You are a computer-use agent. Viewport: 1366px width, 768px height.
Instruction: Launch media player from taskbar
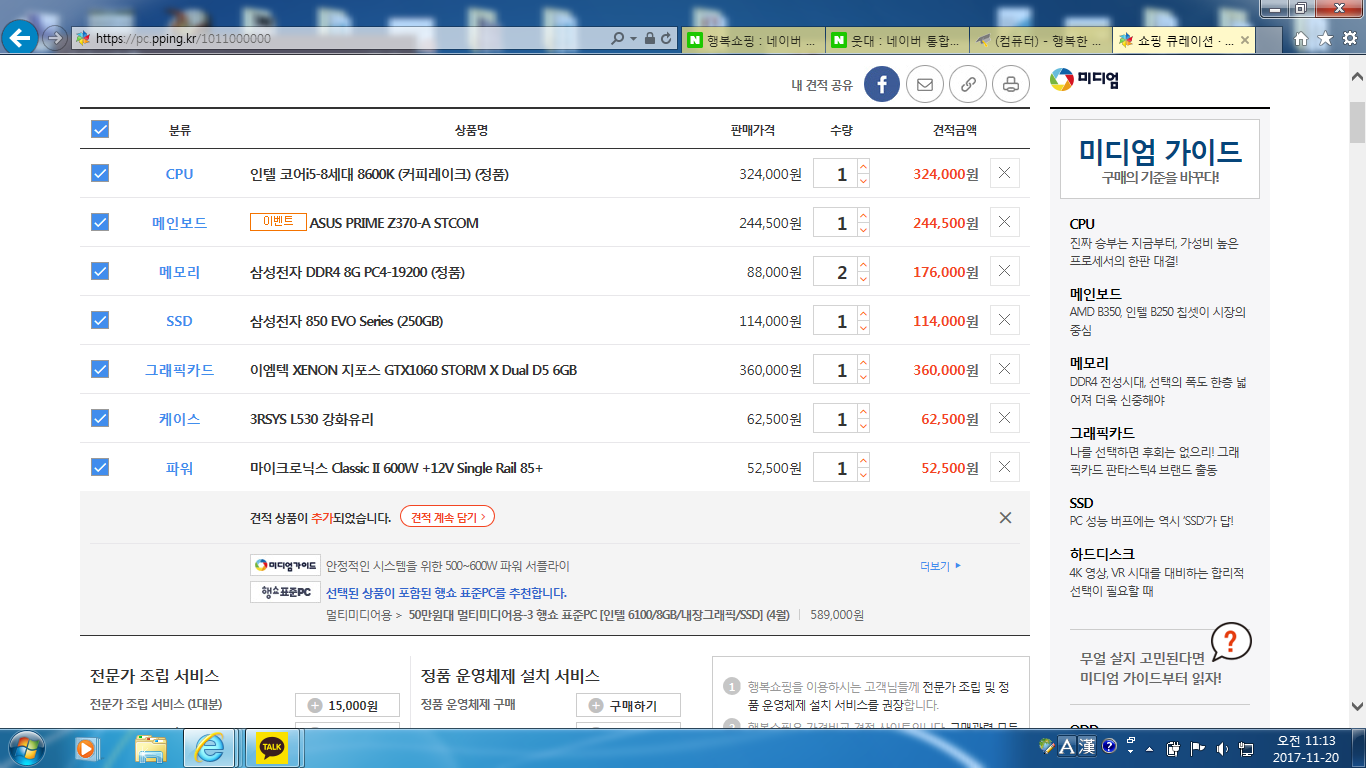[x=87, y=747]
